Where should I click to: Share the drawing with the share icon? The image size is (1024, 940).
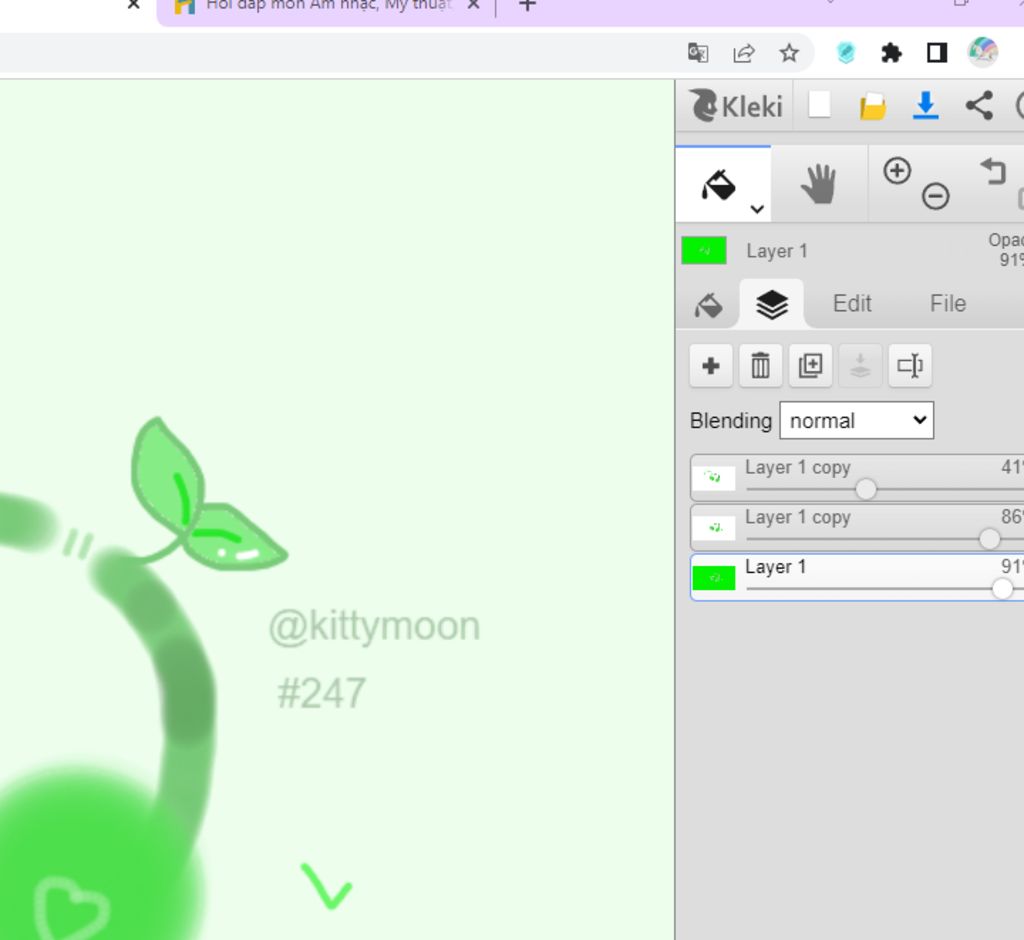(979, 105)
